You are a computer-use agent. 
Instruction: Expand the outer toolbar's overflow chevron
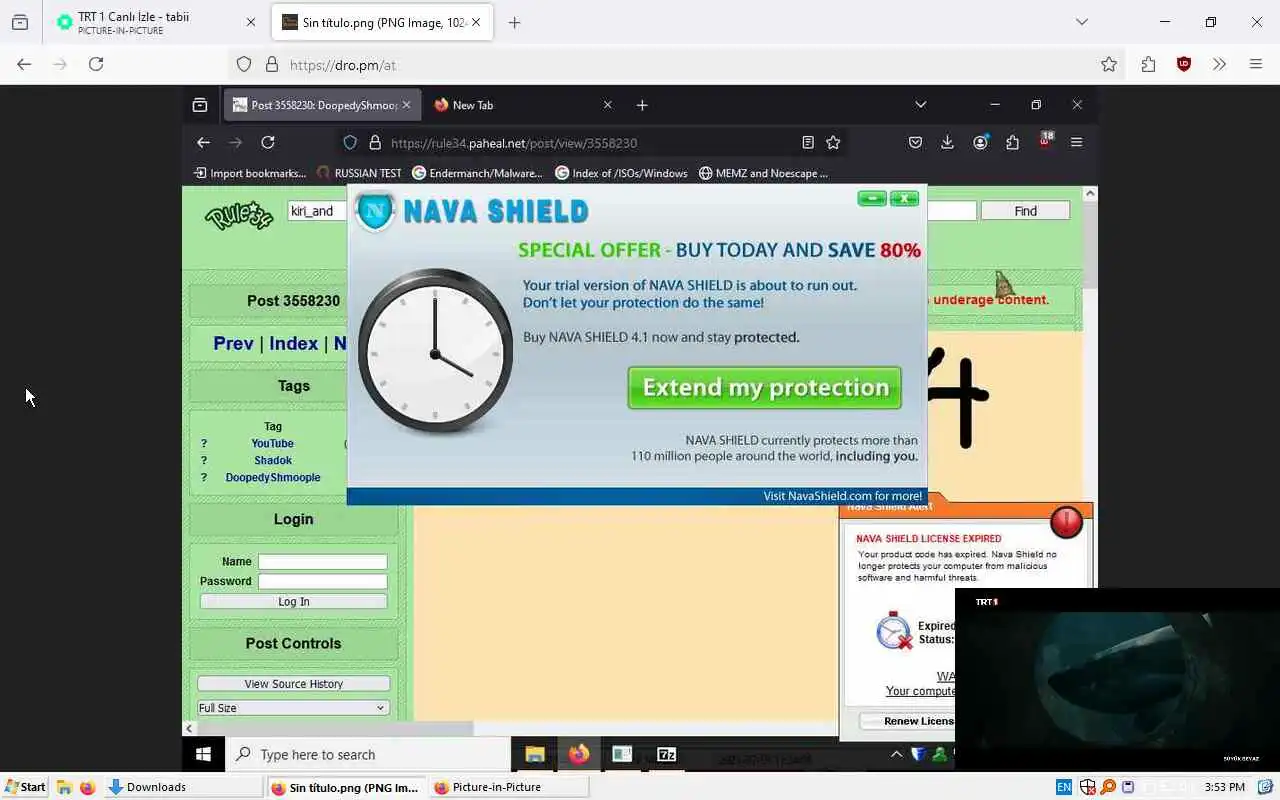point(1219,64)
